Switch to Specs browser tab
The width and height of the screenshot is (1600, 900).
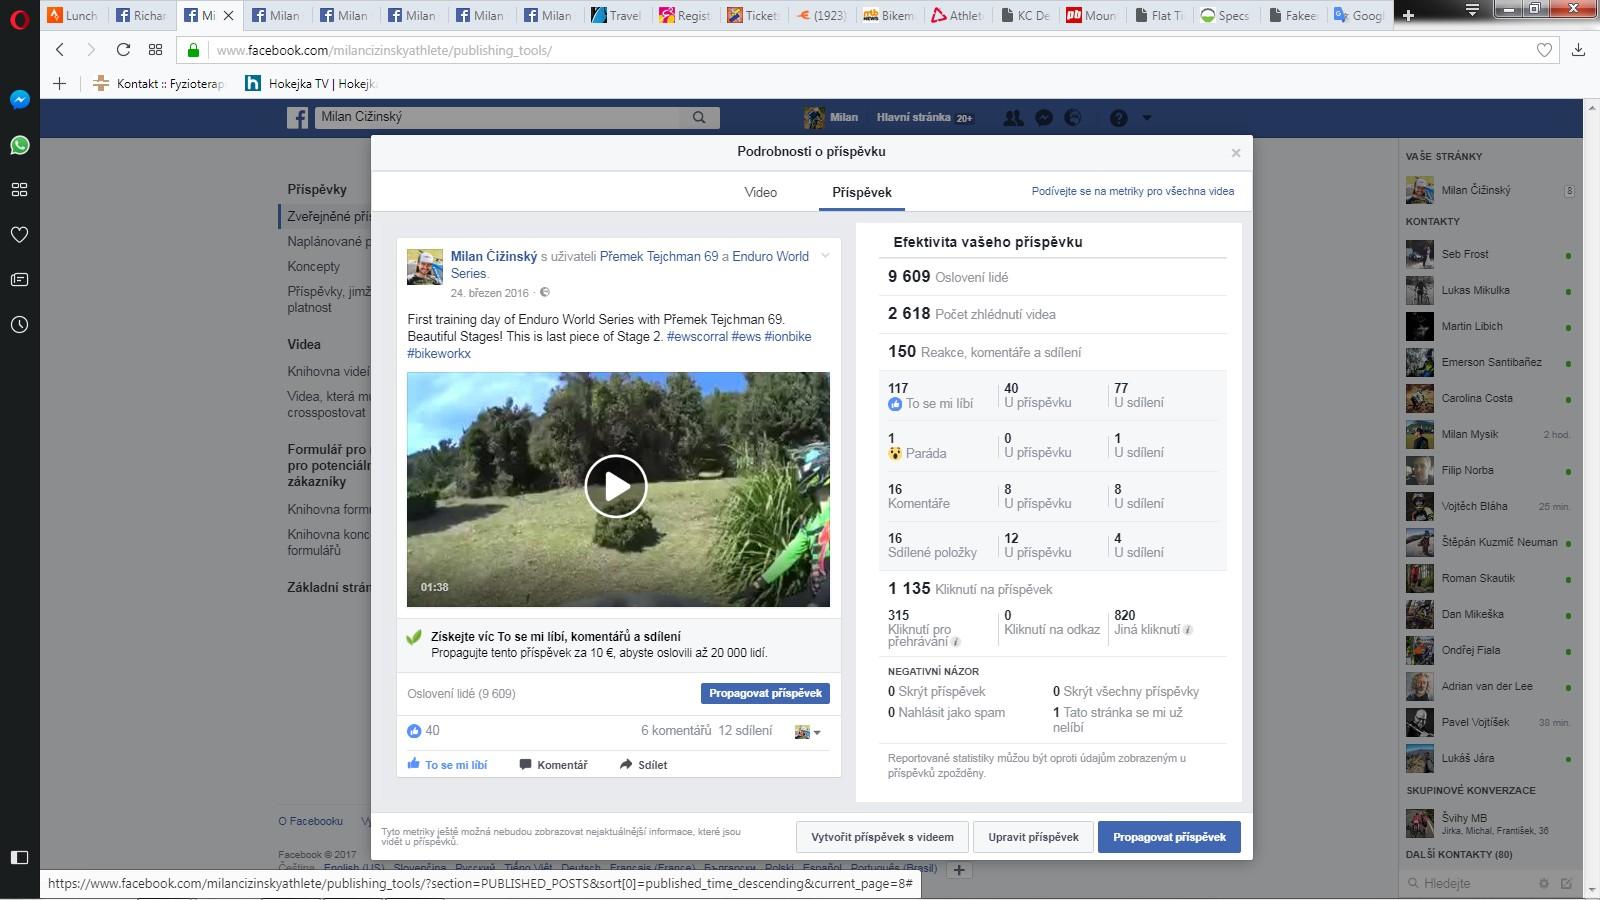coord(1226,15)
